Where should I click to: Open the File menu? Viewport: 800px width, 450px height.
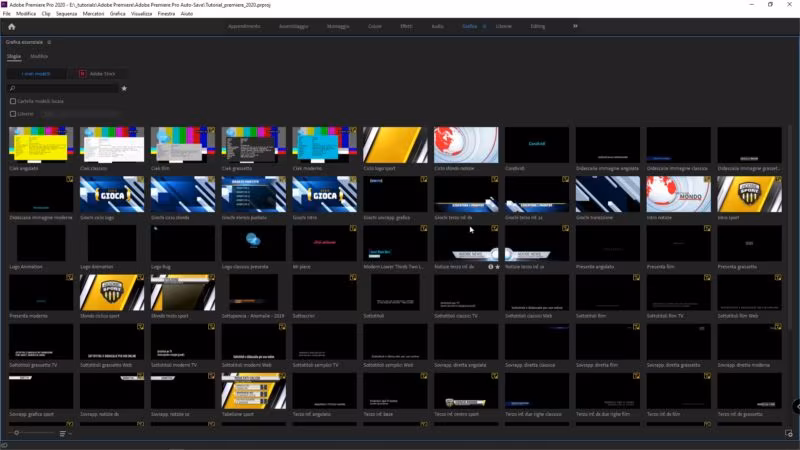click(x=6, y=14)
